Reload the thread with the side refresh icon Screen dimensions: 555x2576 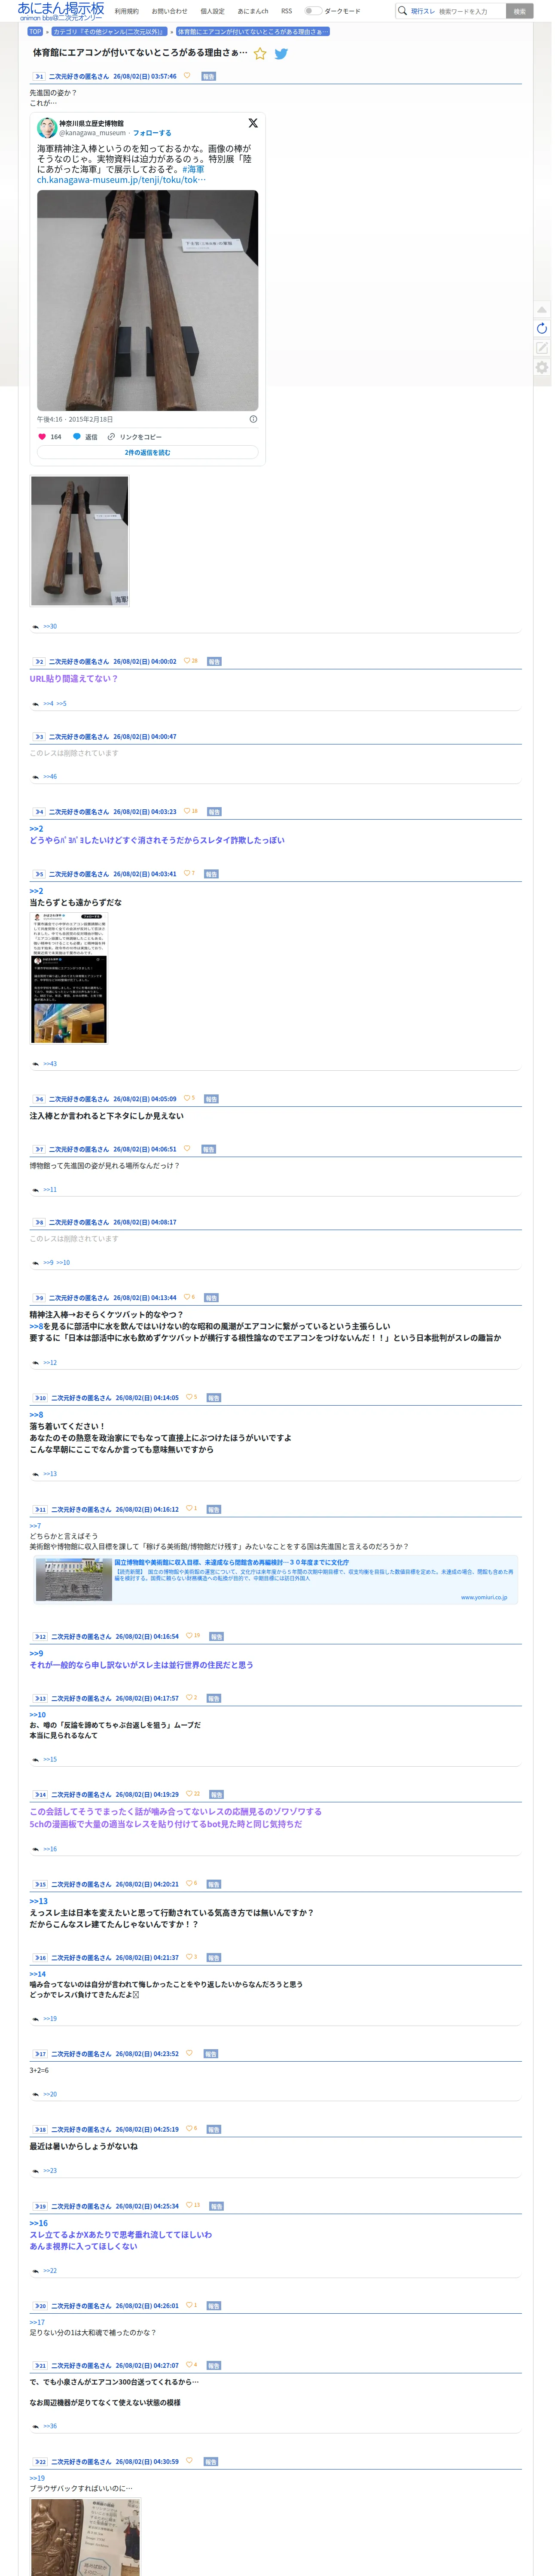[x=542, y=329]
